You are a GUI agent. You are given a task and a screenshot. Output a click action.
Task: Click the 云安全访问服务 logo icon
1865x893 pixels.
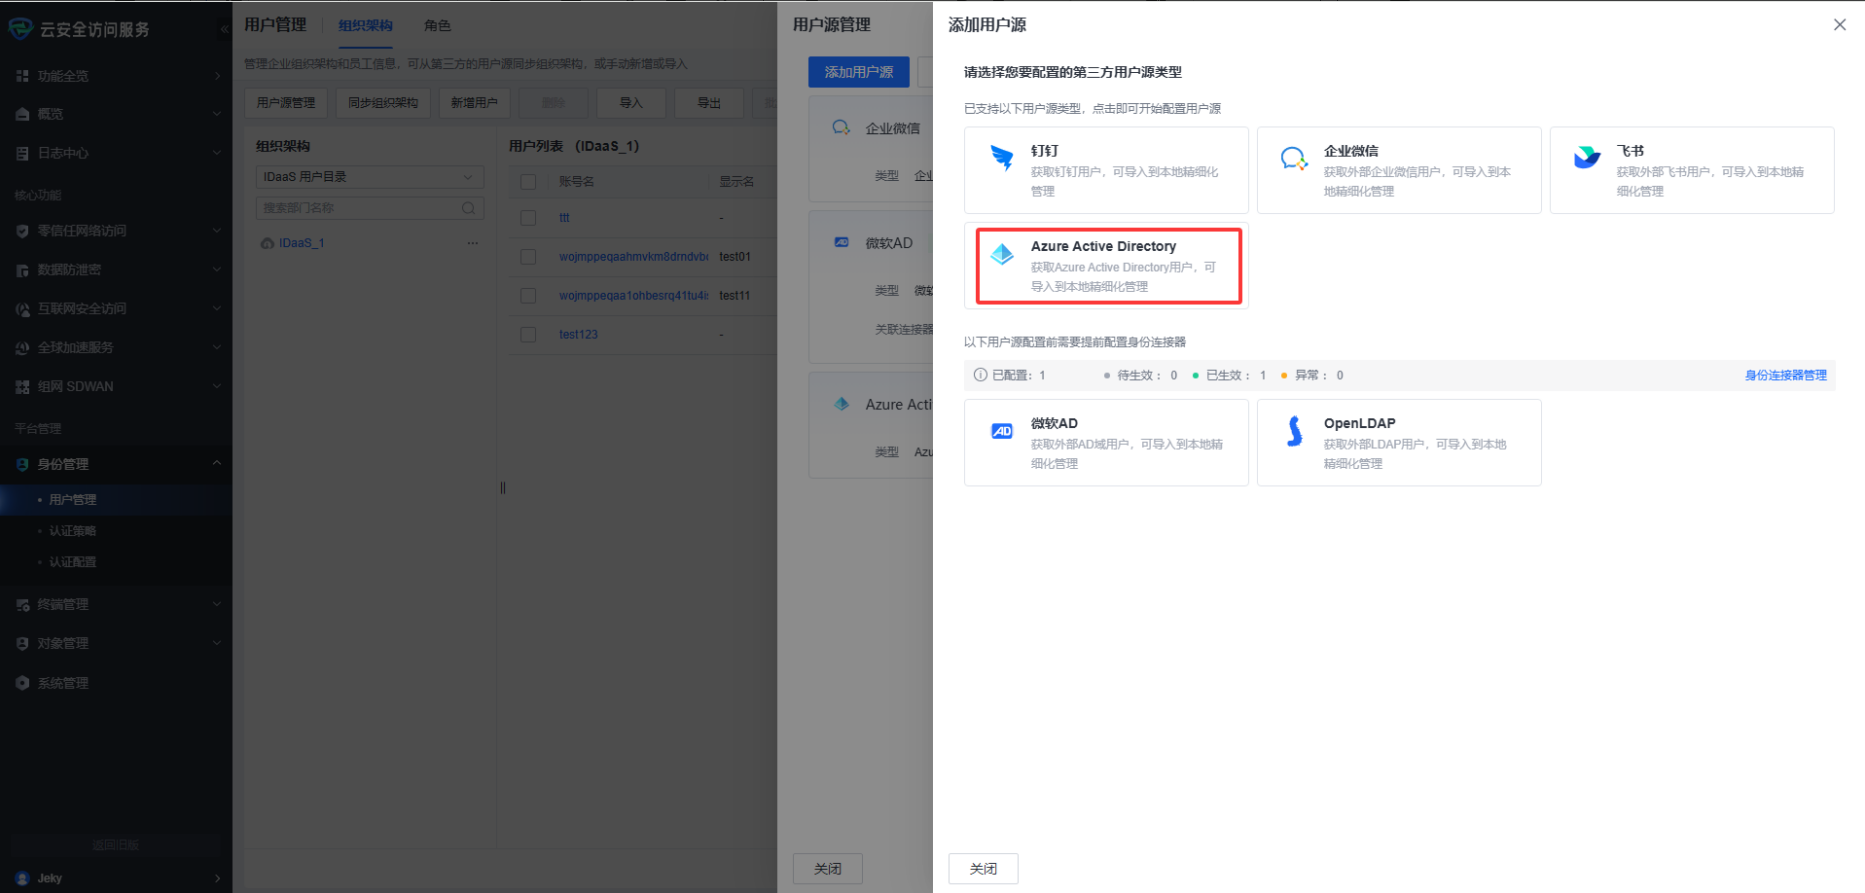20,29
